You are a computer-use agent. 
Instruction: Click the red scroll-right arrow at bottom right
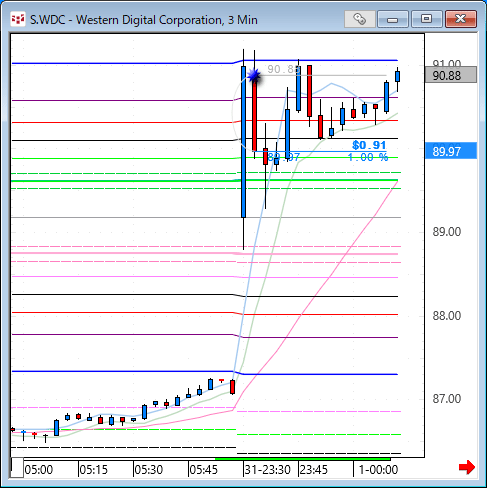467,467
